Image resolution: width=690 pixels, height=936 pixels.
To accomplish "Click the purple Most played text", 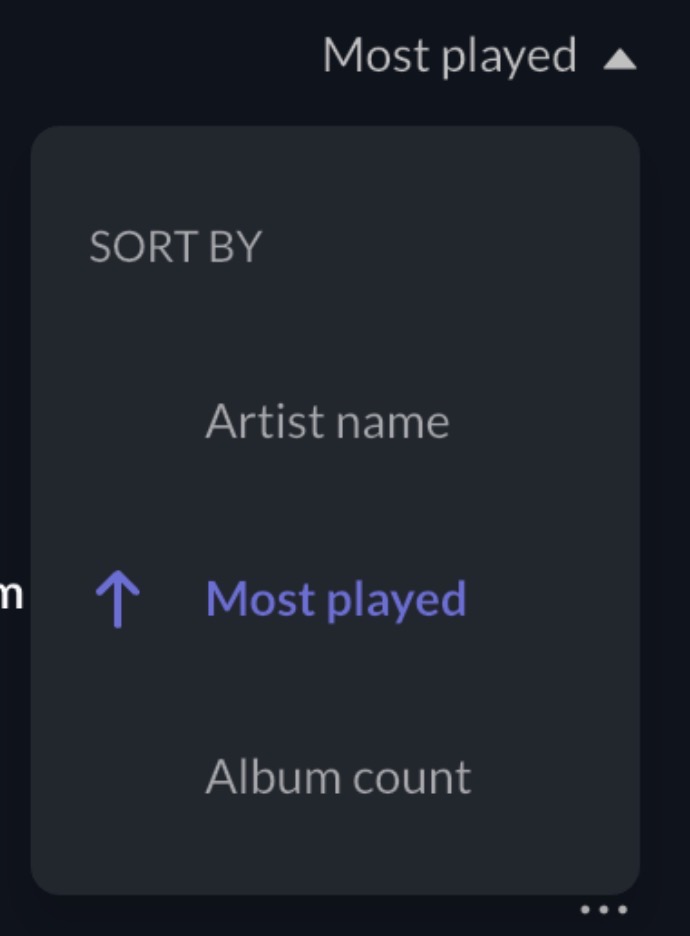I will tap(336, 599).
